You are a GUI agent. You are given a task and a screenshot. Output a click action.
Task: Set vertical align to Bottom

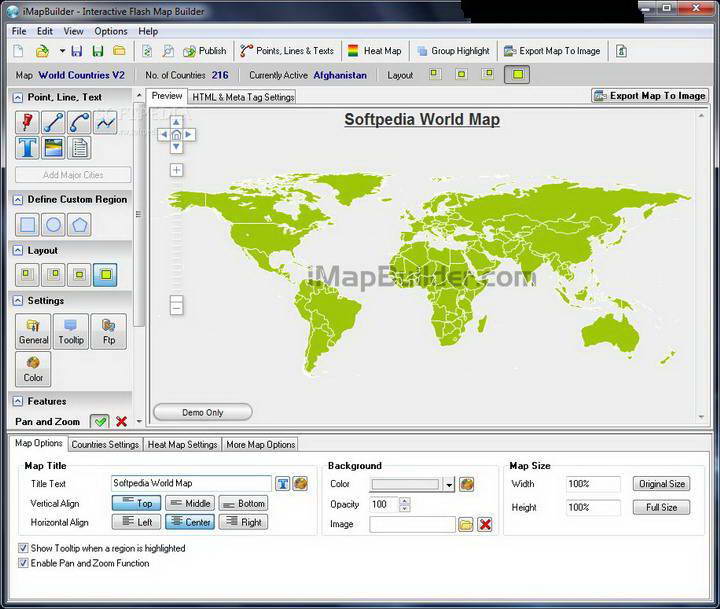[x=243, y=503]
